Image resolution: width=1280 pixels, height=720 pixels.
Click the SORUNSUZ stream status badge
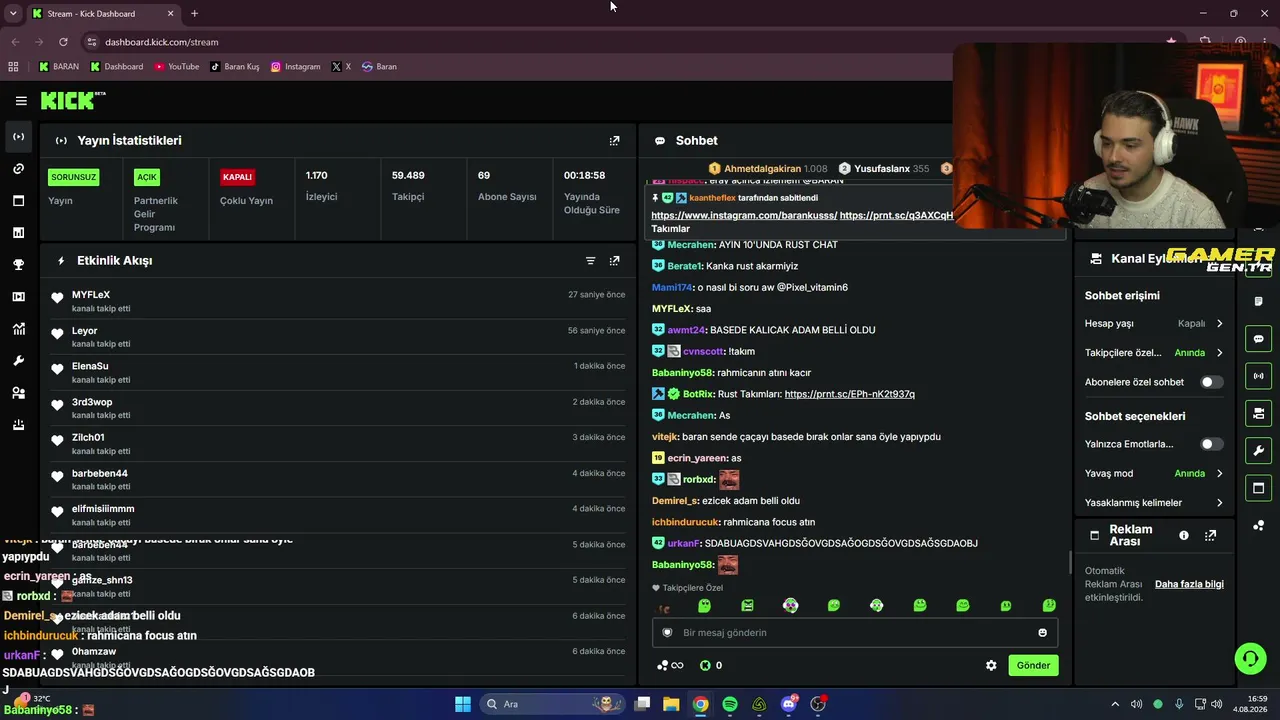pyautogui.click(x=74, y=177)
